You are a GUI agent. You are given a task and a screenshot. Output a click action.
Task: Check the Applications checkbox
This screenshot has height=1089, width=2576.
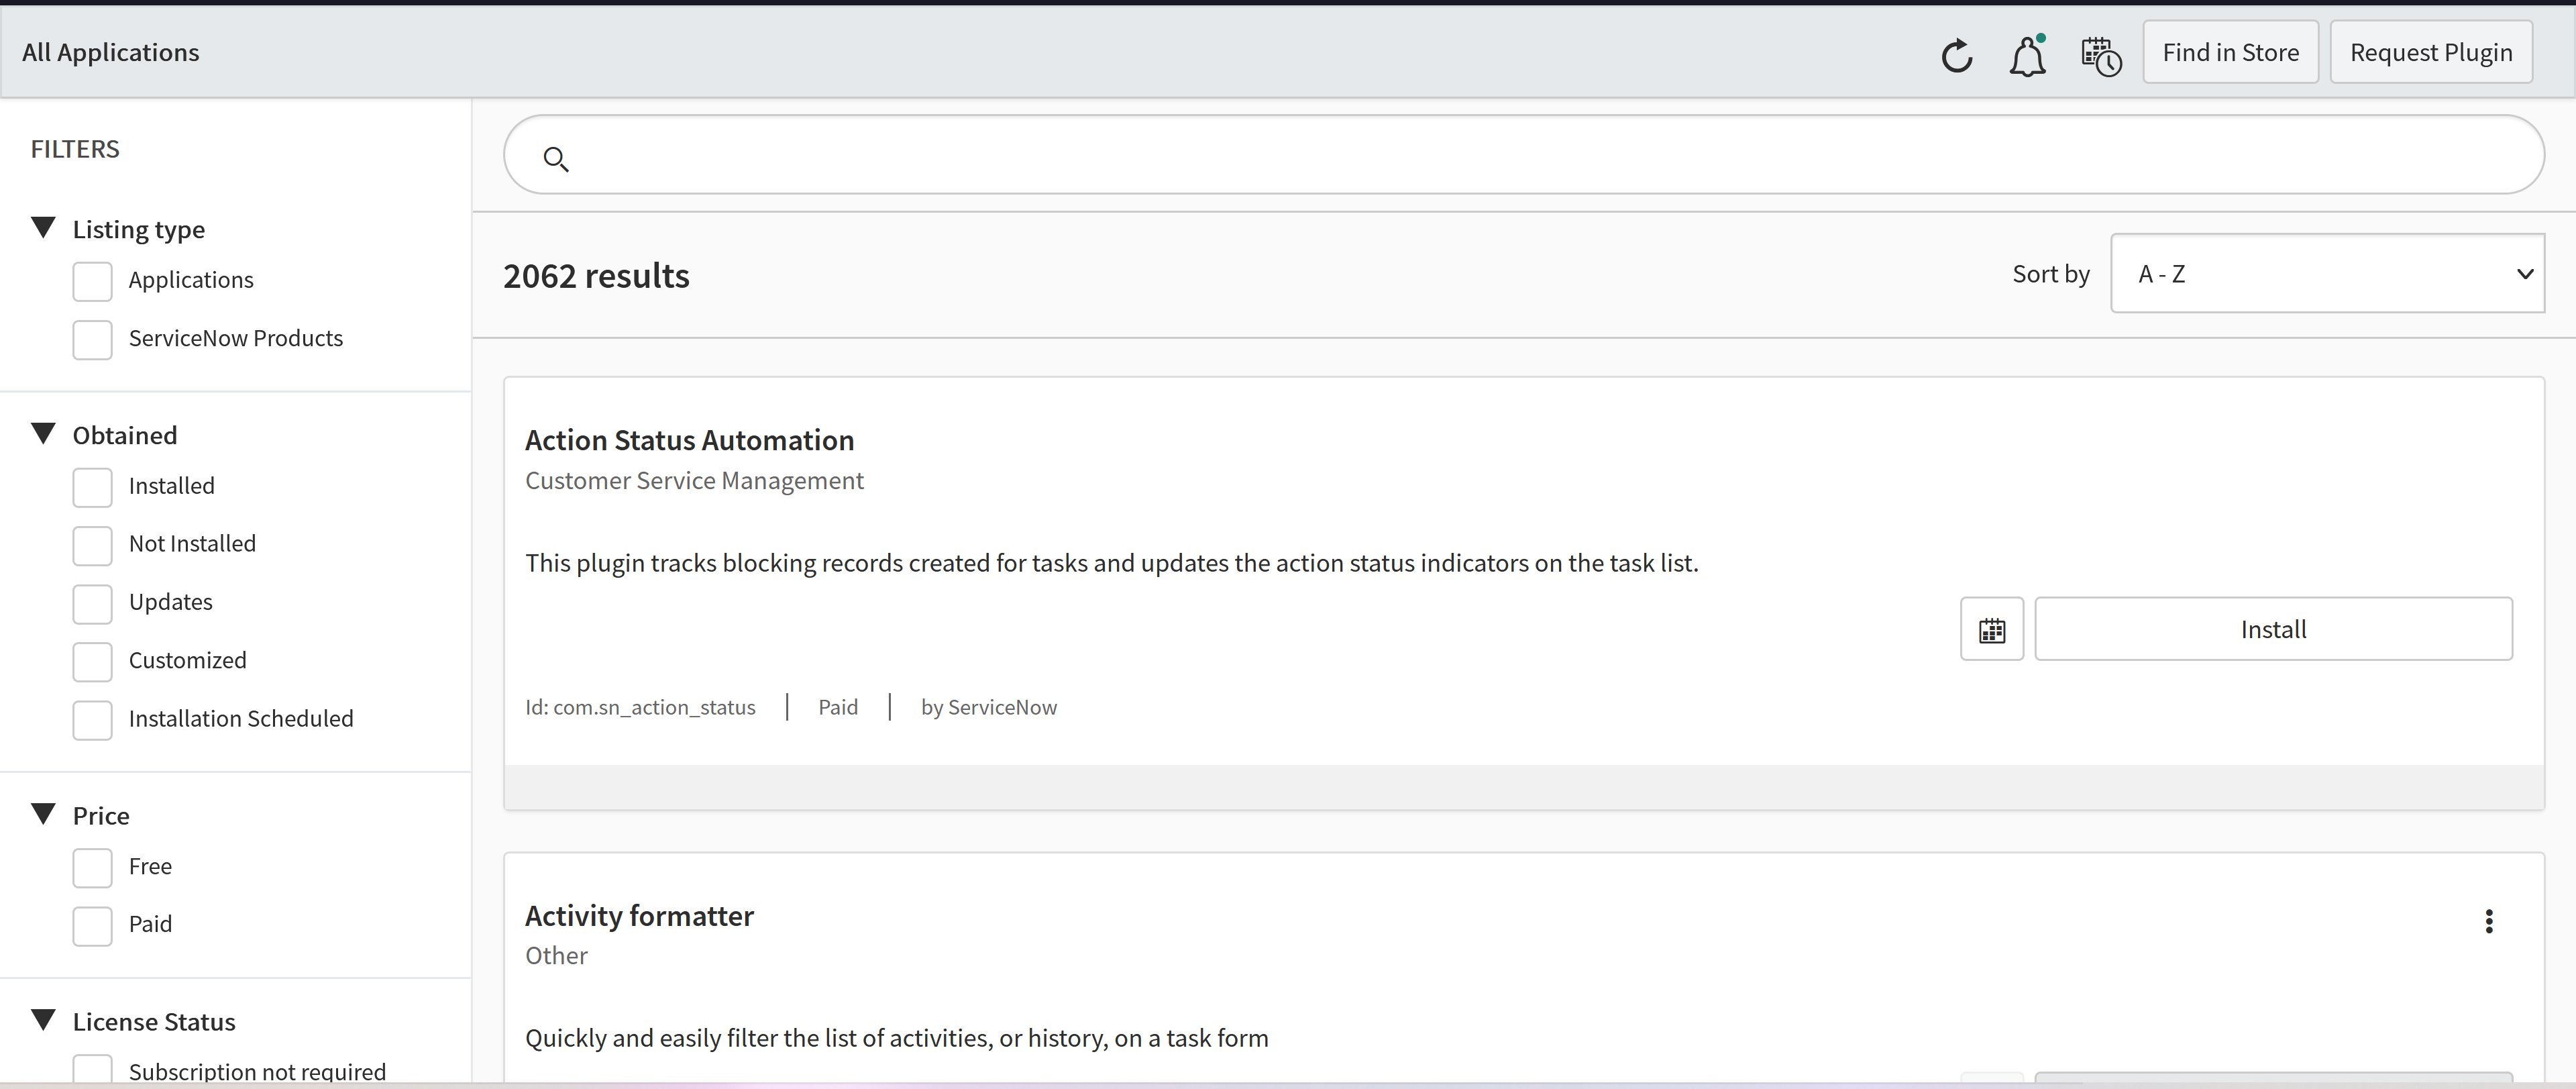point(92,281)
